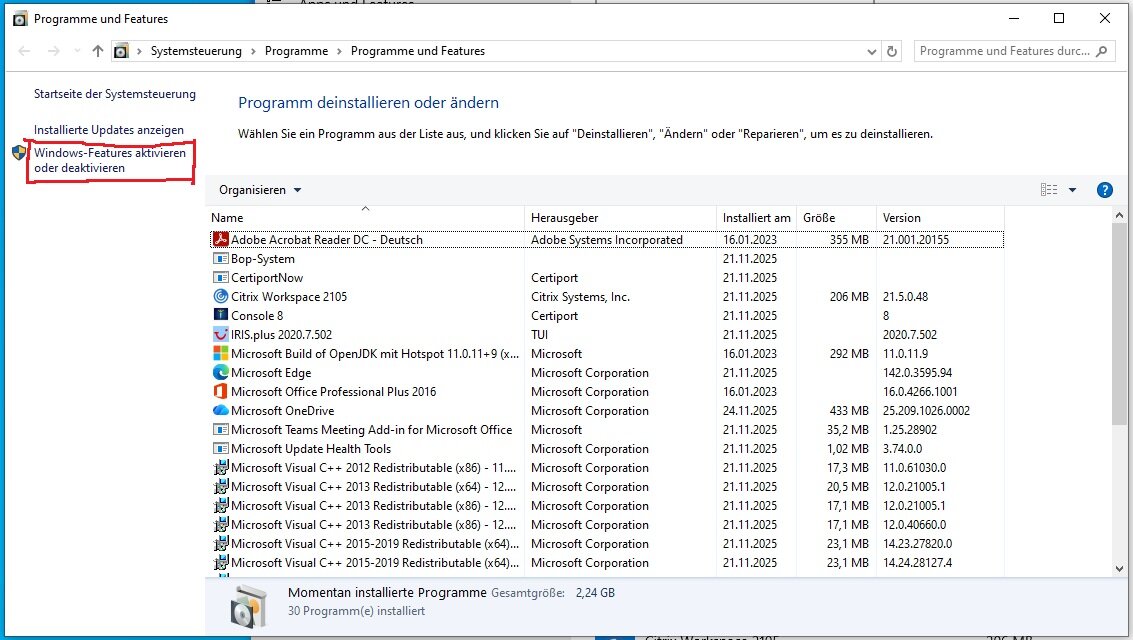Click the refresh button beside address bar
The width and height of the screenshot is (1133, 640).
[893, 51]
